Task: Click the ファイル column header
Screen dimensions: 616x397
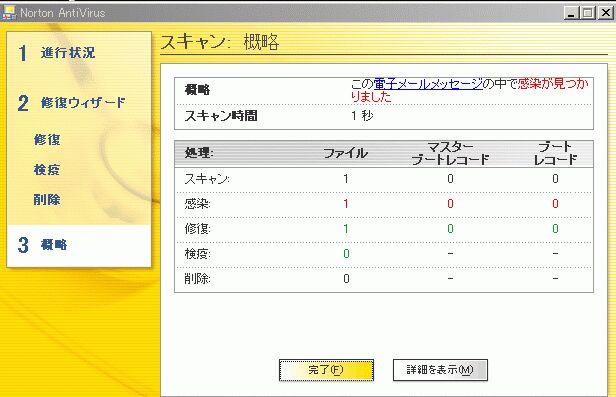Action: 346,153
